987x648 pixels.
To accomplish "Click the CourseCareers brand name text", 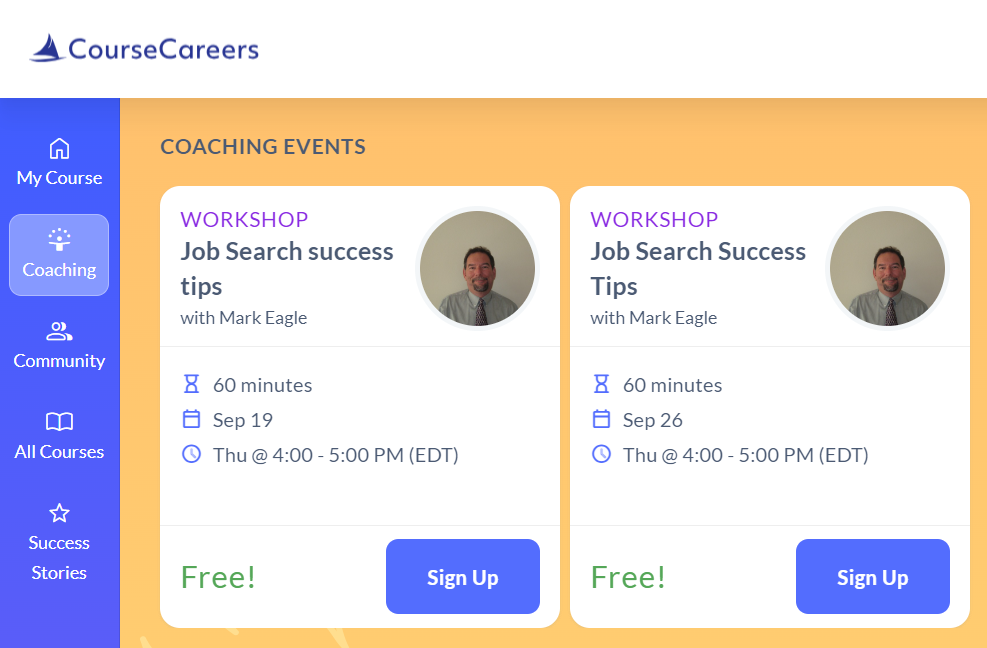I will point(163,48).
